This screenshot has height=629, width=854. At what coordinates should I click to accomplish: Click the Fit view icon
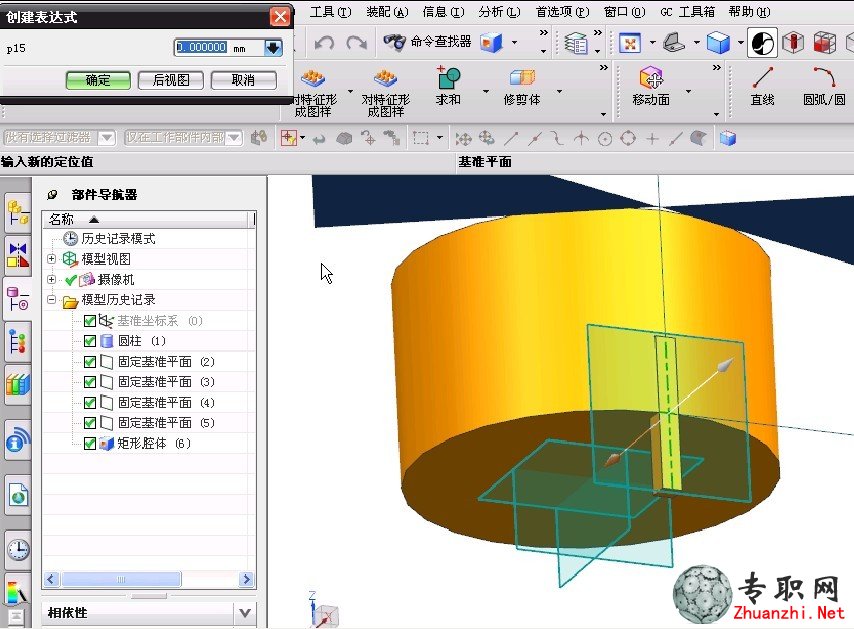click(x=630, y=43)
